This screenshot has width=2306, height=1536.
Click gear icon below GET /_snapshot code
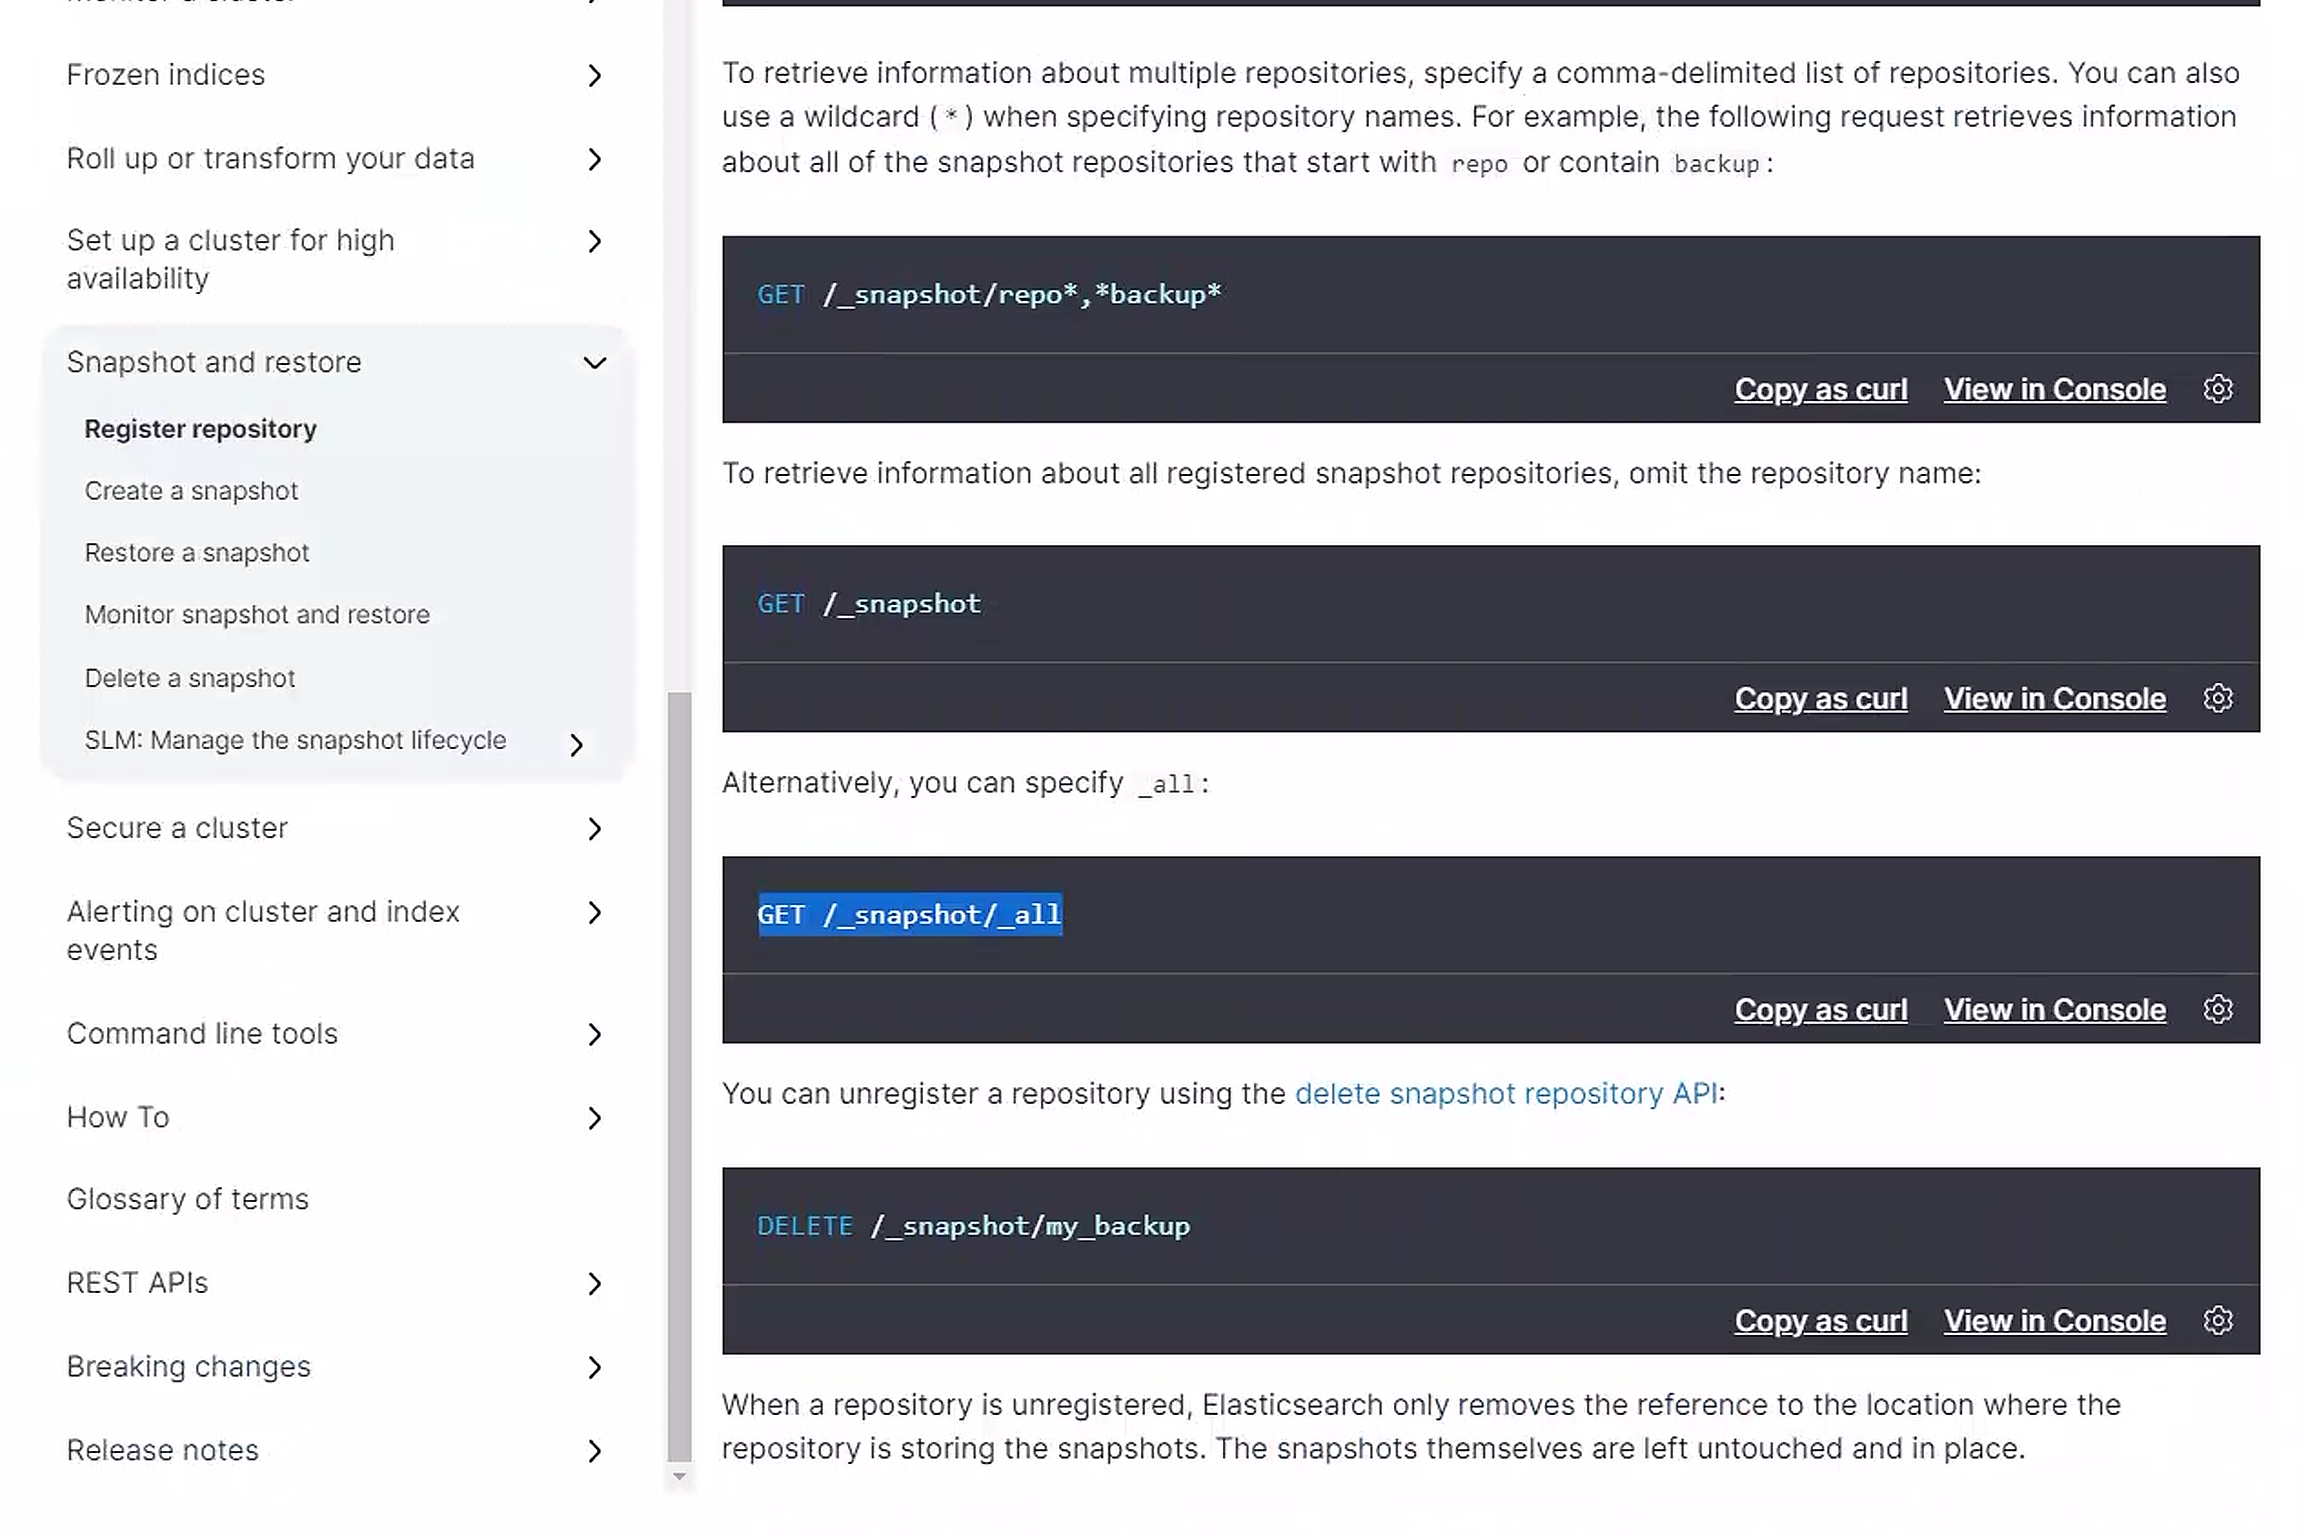(x=2217, y=698)
